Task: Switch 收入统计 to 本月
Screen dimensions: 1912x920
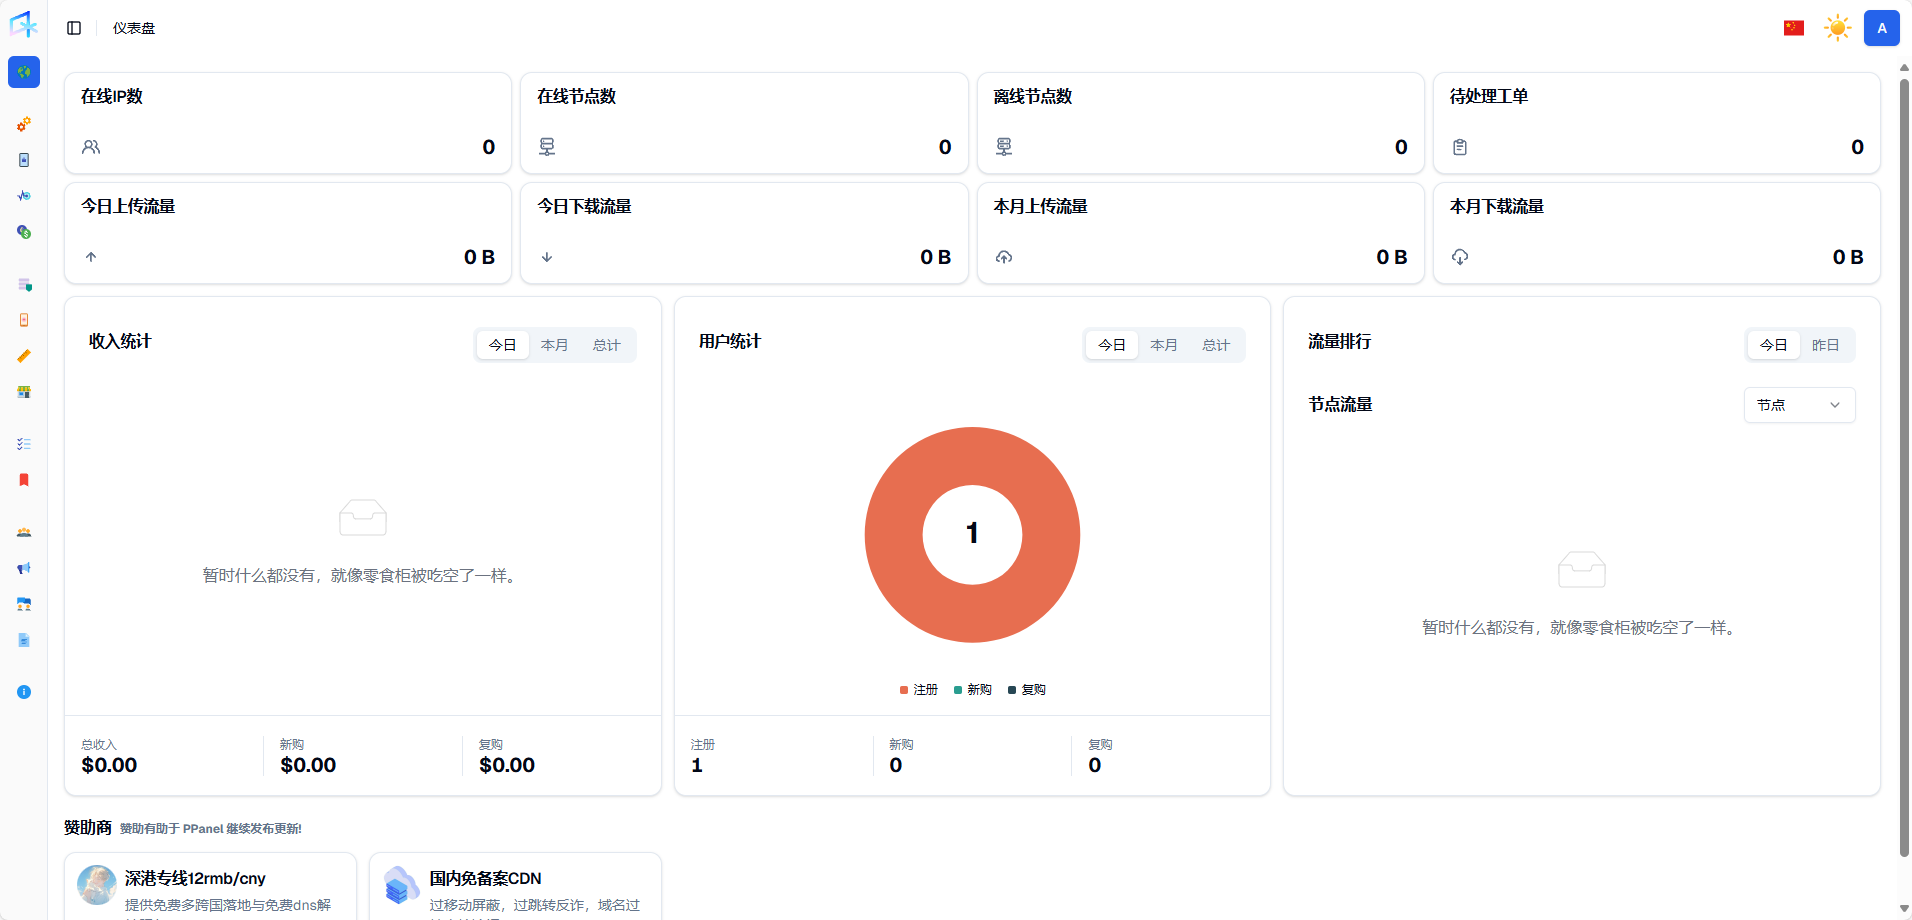Action: tap(554, 345)
